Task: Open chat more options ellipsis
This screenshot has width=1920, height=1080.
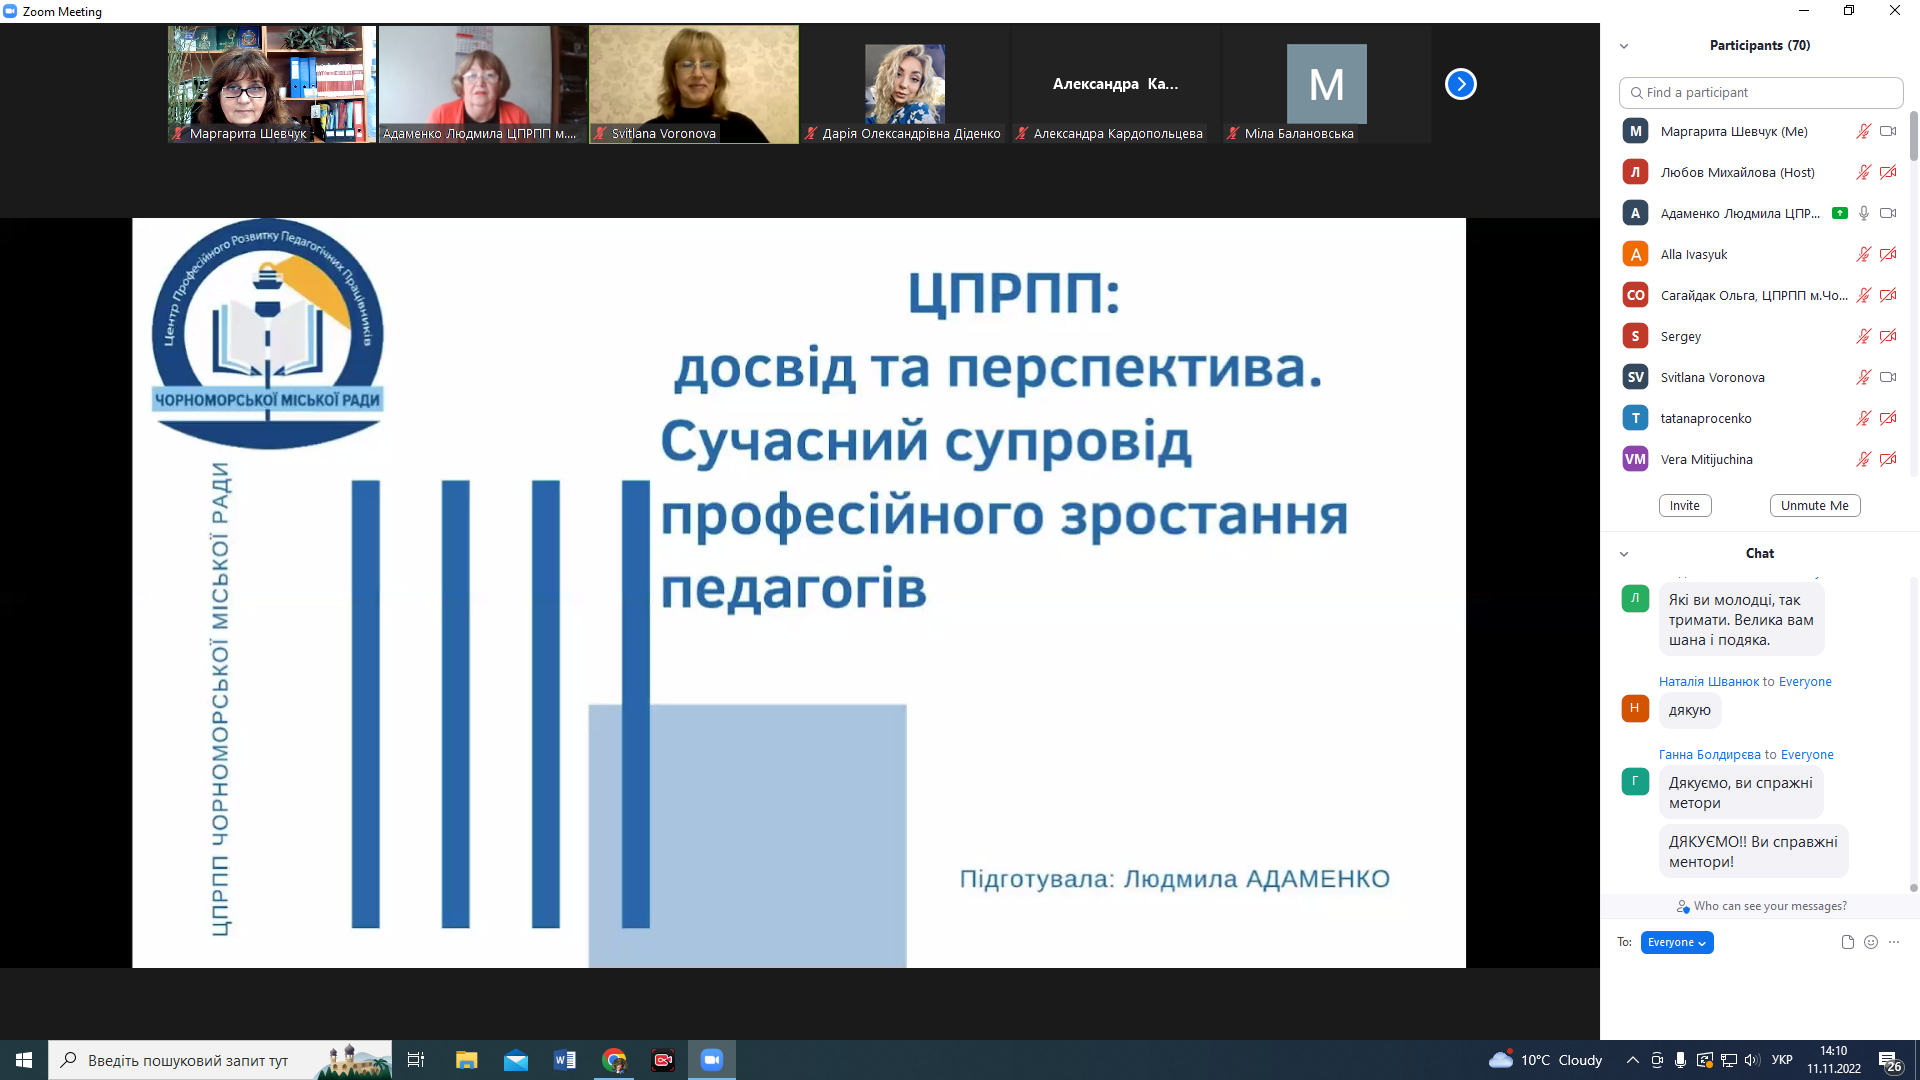Action: (1894, 942)
